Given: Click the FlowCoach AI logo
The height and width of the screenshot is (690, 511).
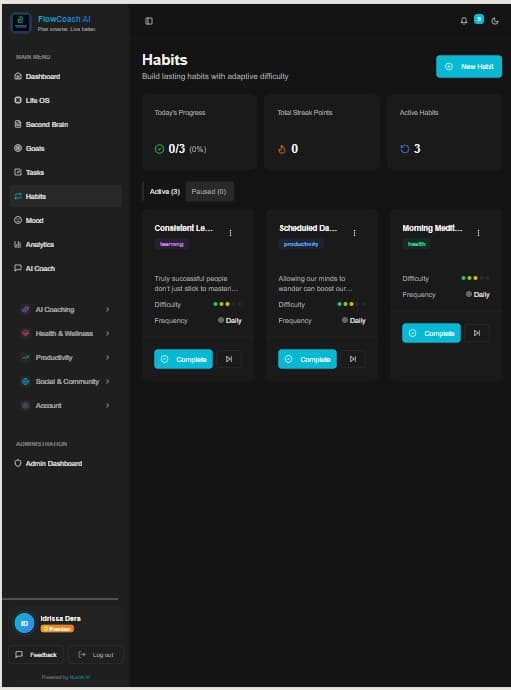Looking at the screenshot, I should tap(21, 22).
